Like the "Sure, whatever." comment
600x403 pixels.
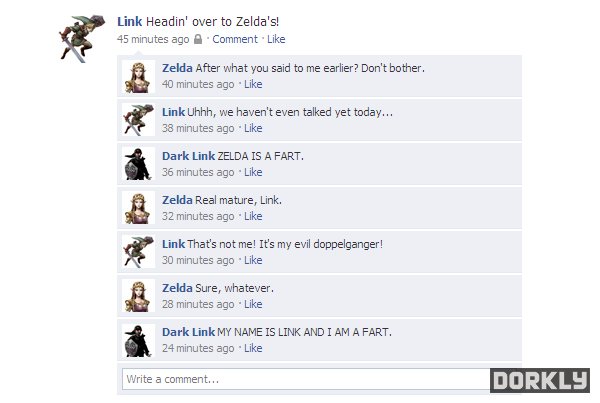point(253,304)
